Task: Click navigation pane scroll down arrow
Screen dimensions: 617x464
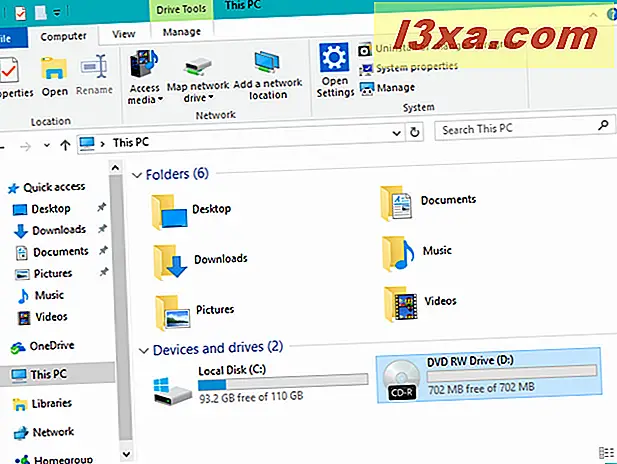Action: click(x=126, y=455)
